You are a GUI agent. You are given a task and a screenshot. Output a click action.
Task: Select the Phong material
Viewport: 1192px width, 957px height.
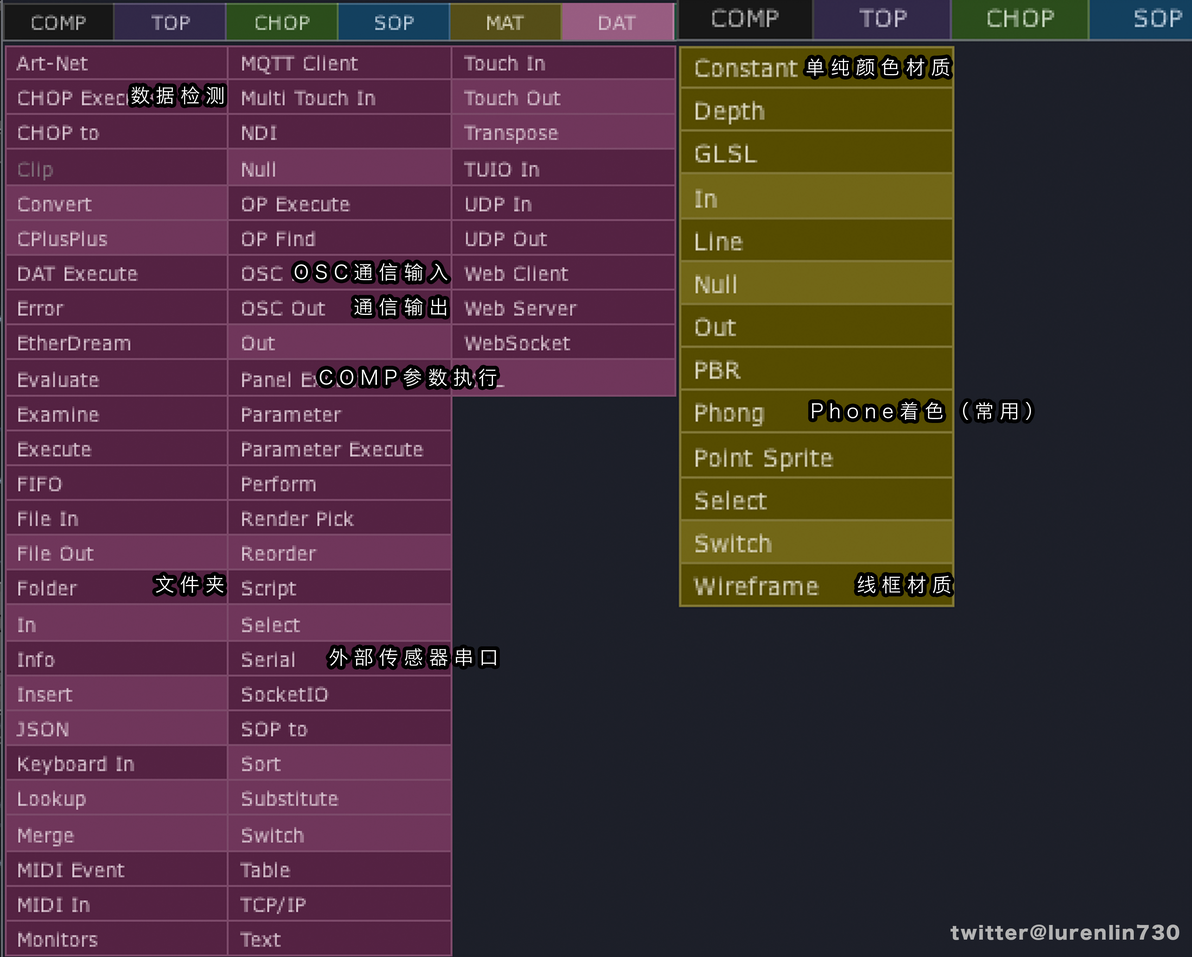[x=729, y=414]
